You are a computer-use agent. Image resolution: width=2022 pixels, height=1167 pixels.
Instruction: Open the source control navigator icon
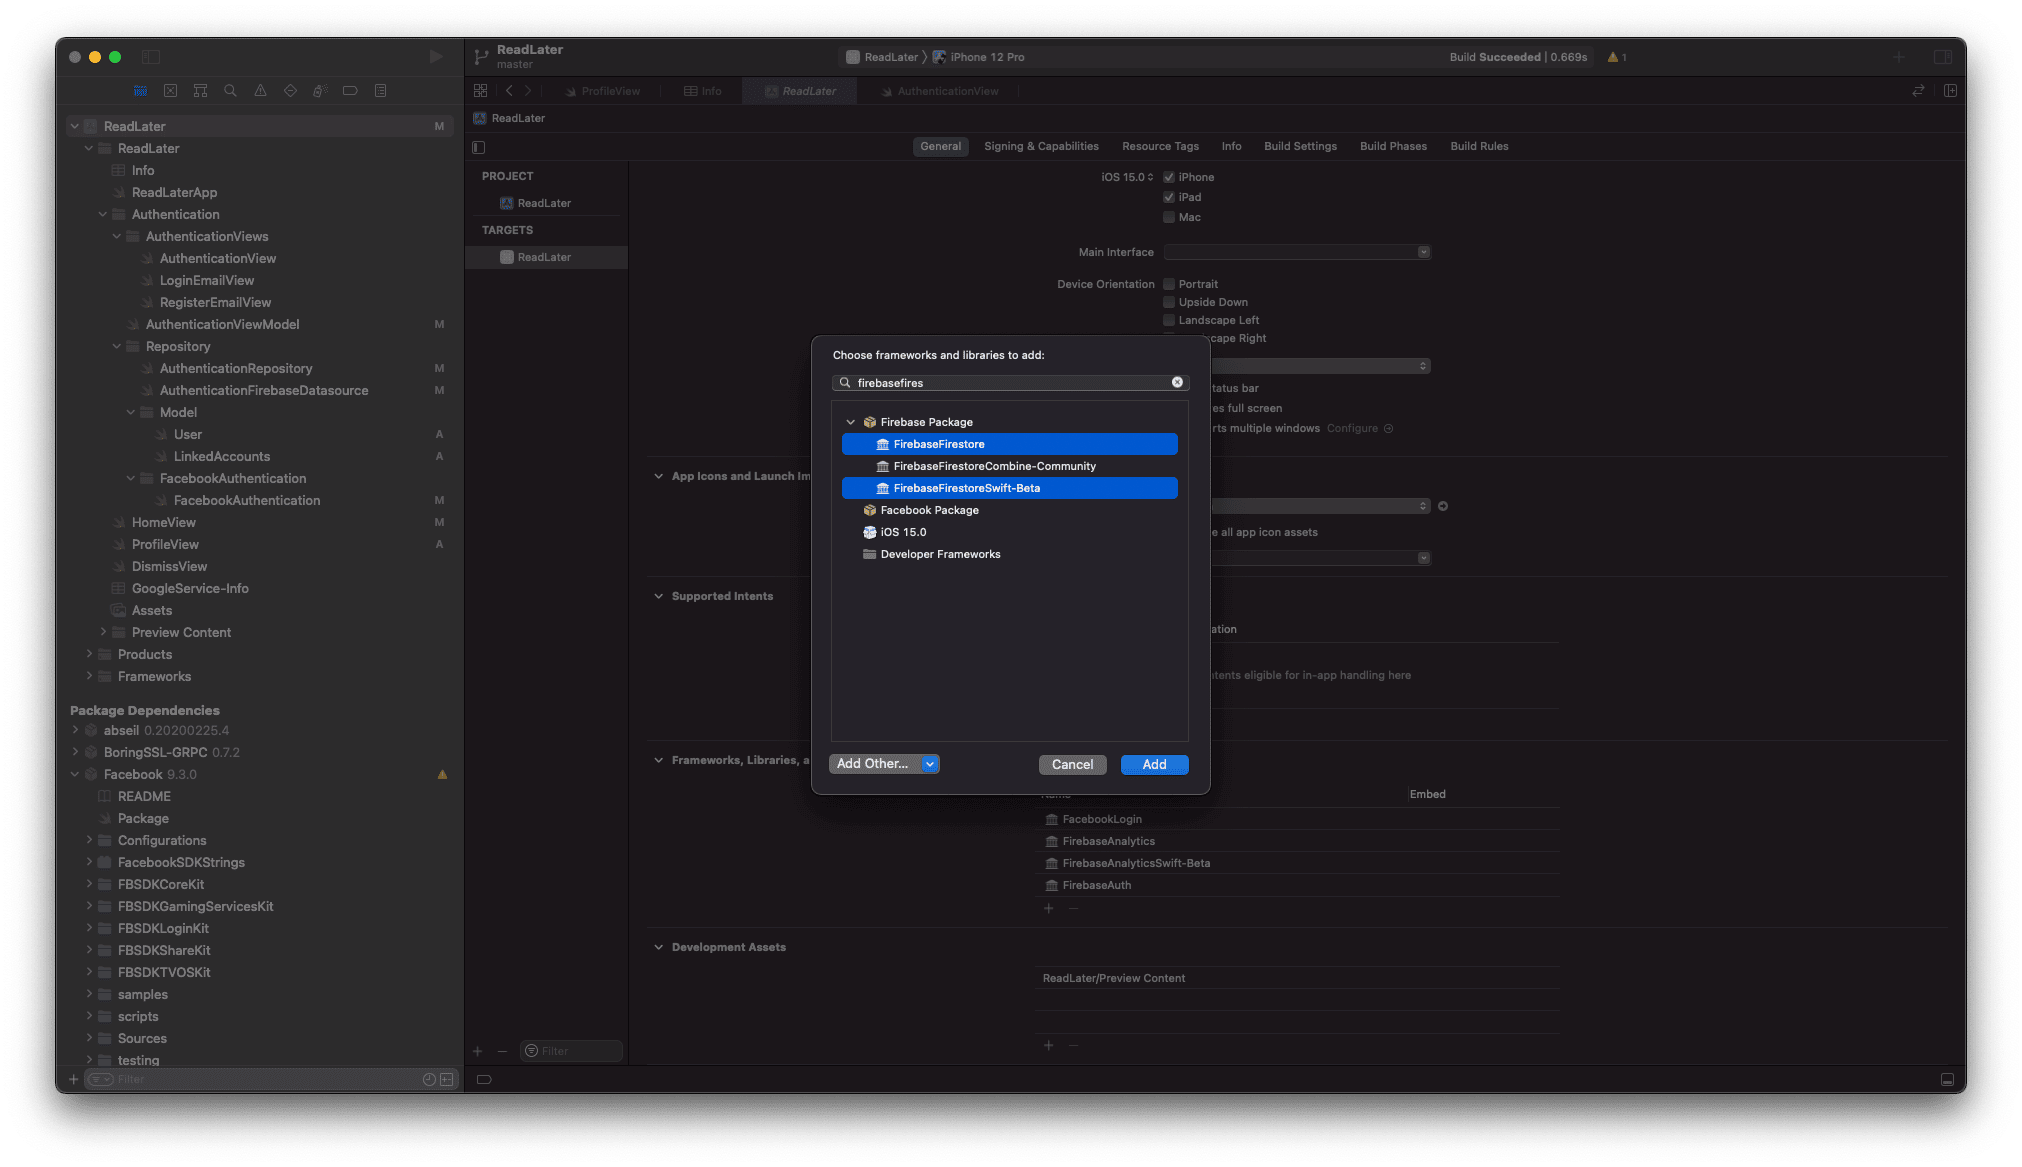click(171, 91)
